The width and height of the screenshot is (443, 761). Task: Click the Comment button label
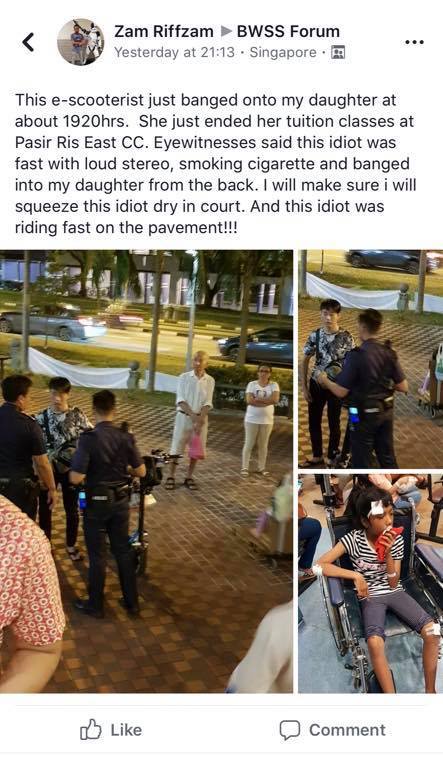pos(347,730)
